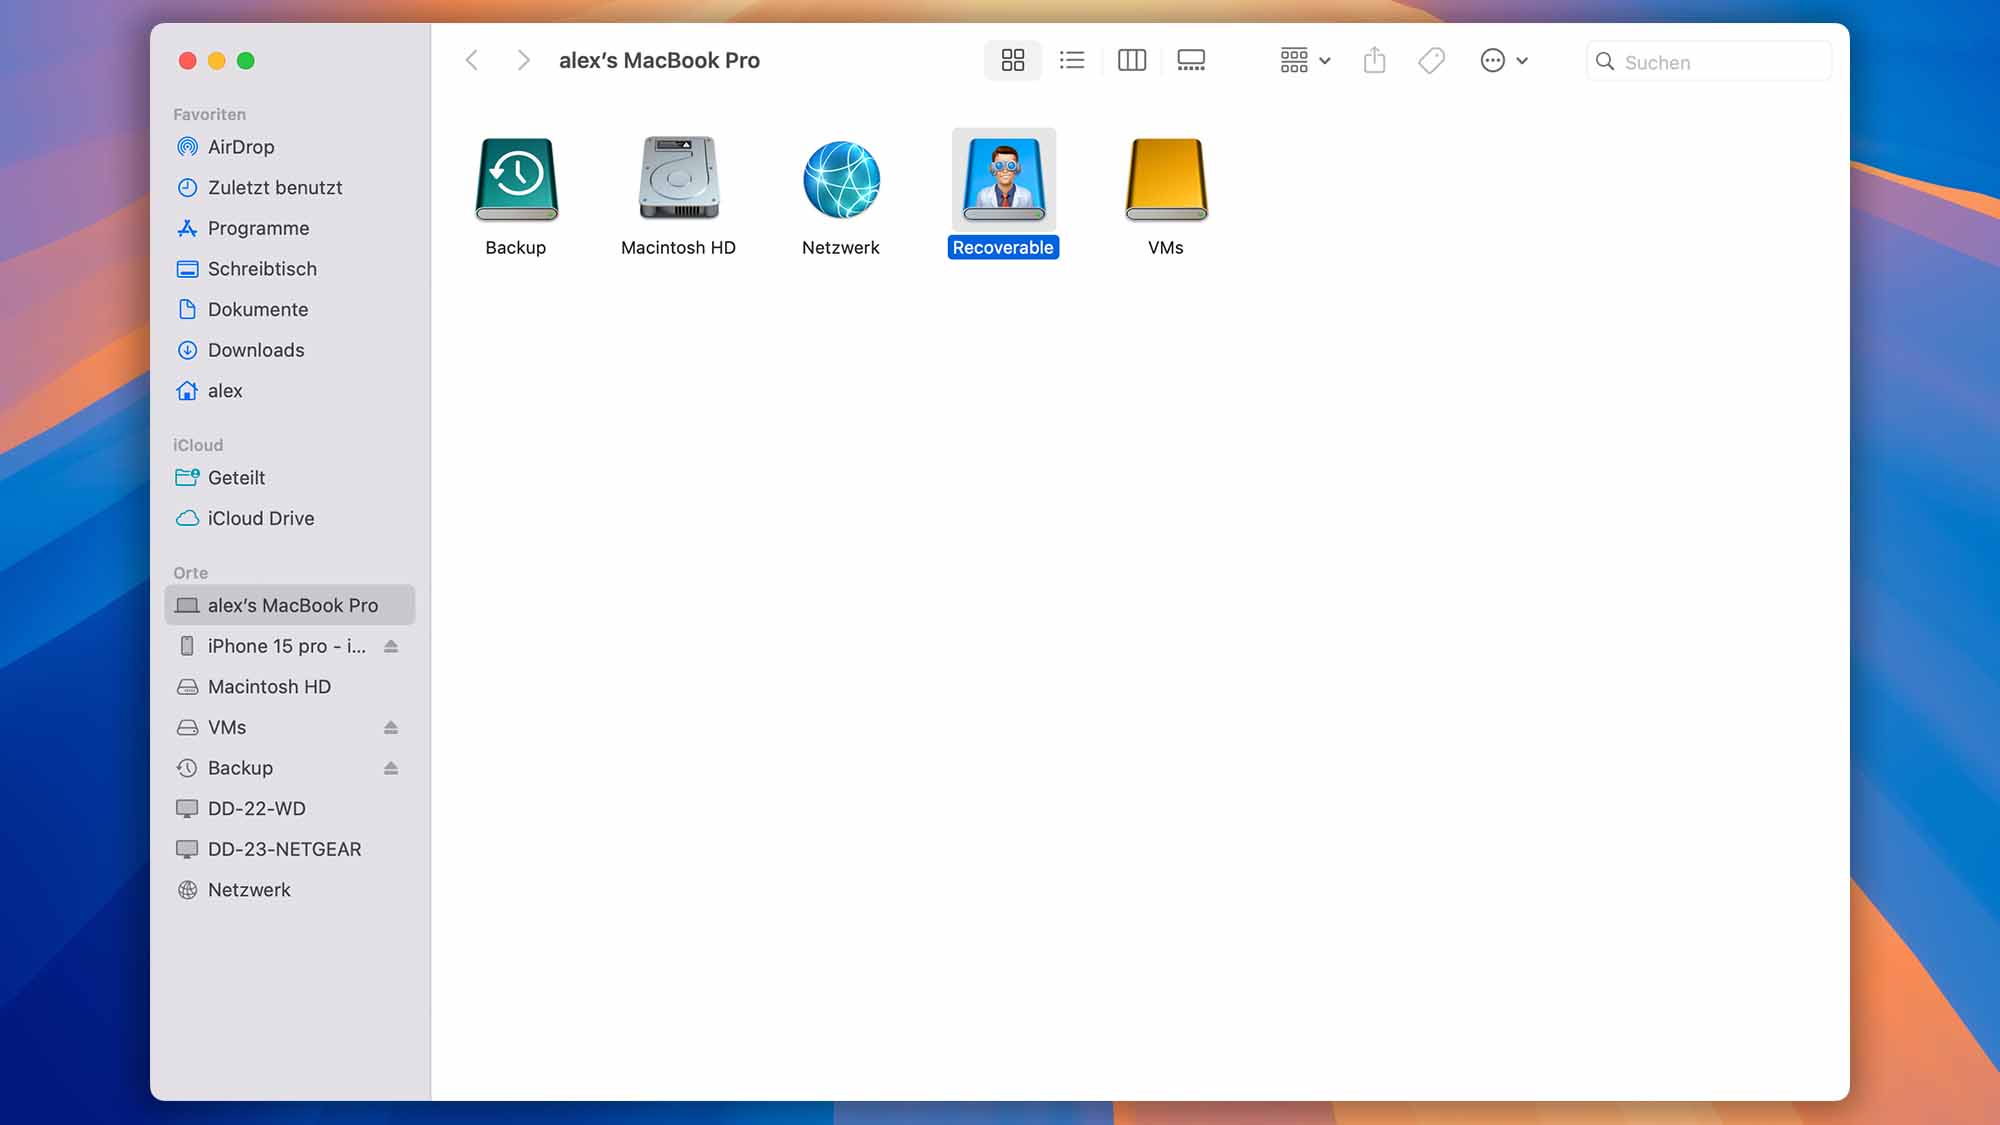Viewport: 2000px width, 1125px height.
Task: Go forward with the right arrow
Action: [523, 60]
